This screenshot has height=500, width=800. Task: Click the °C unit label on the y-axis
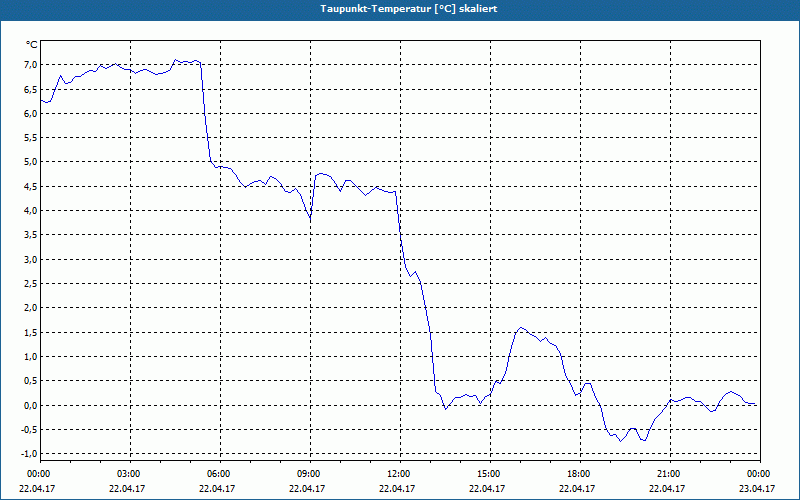32,45
